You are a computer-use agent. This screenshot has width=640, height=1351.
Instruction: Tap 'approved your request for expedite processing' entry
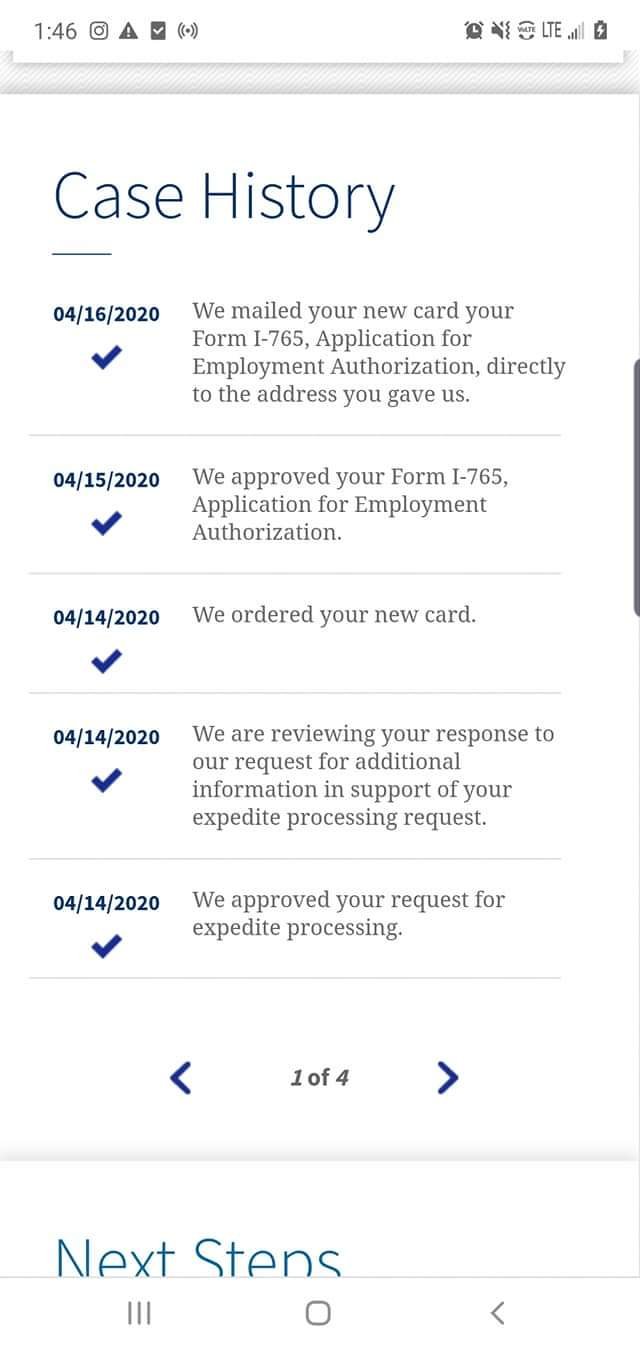coord(348,914)
